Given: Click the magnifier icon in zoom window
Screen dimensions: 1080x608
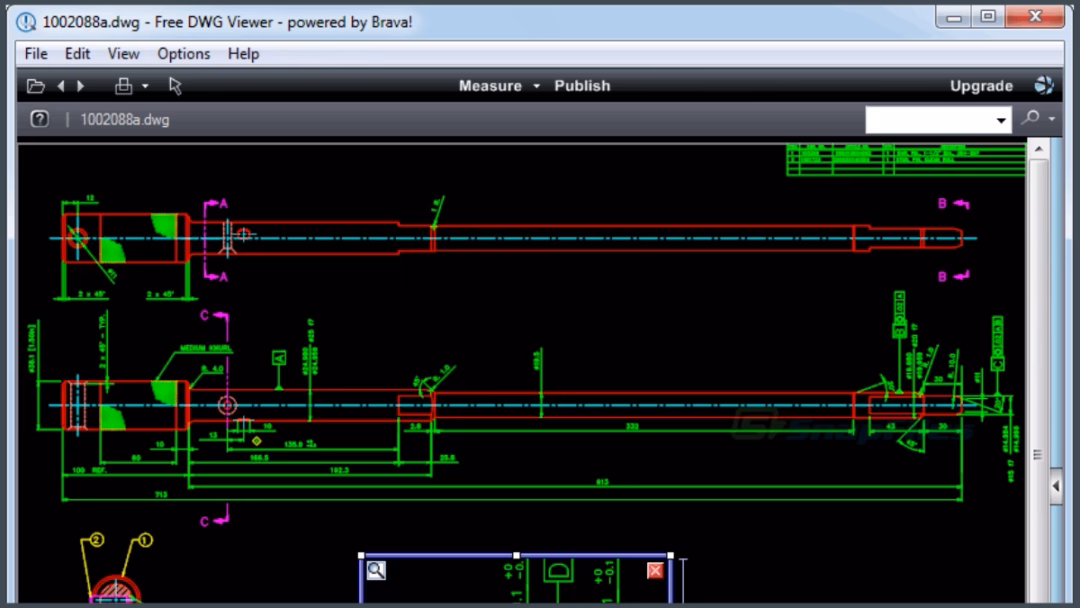Looking at the screenshot, I should coord(376,570).
